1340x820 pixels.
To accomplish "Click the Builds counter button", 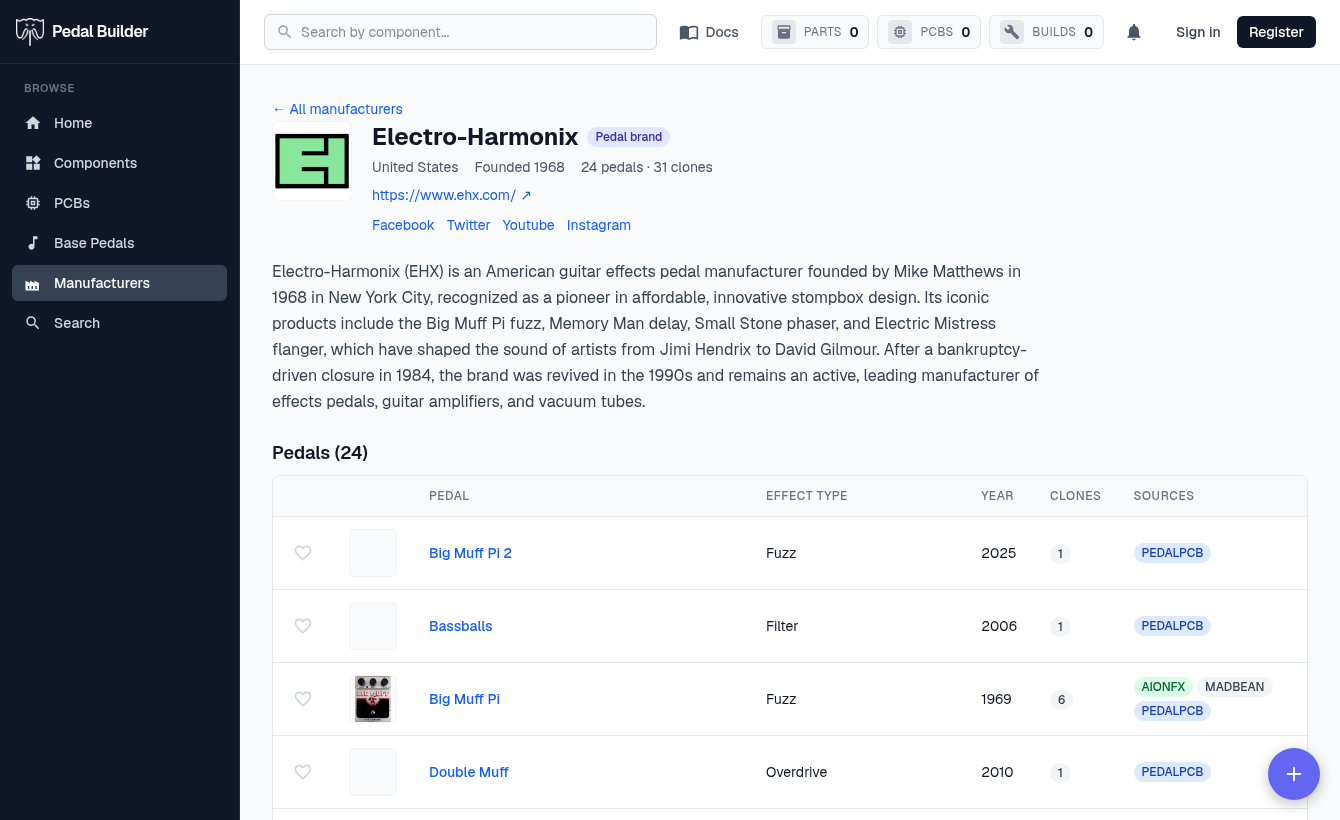I will click(1046, 32).
